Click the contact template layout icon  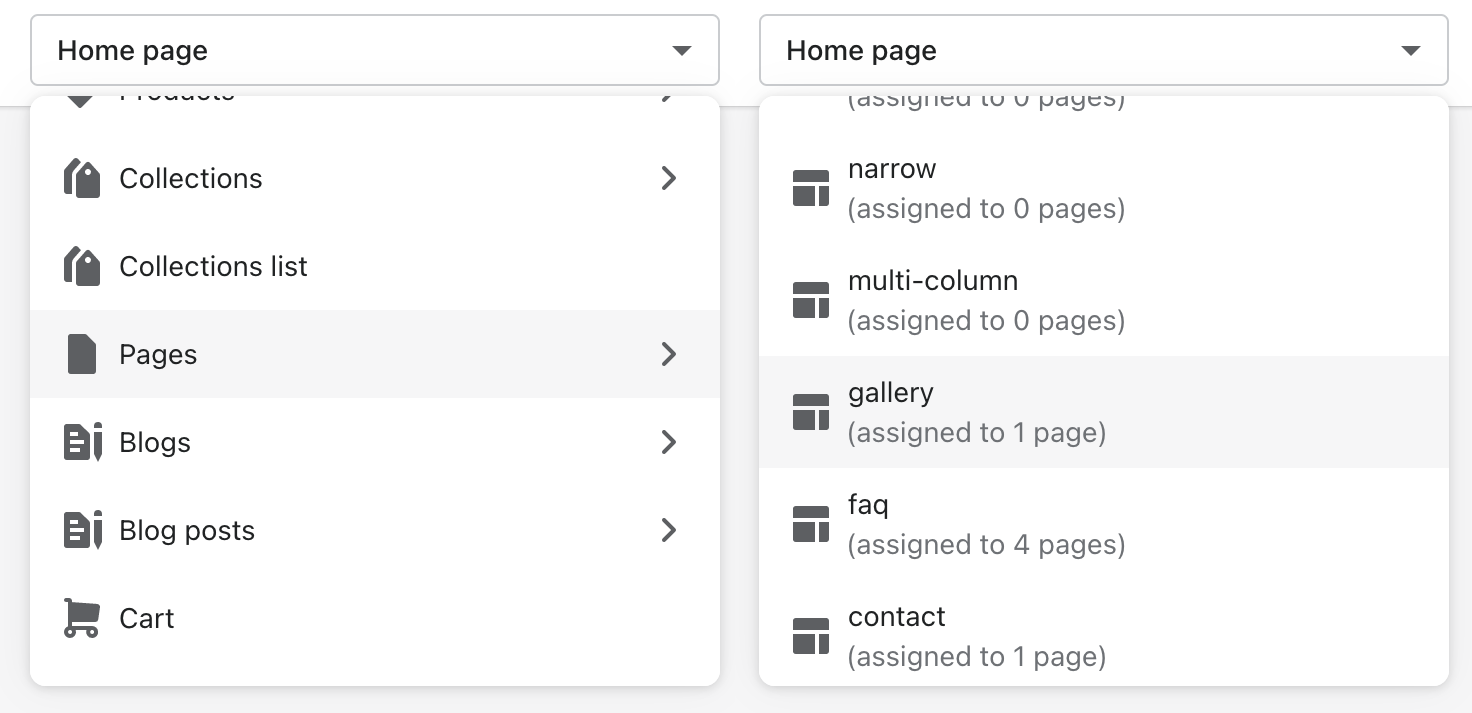click(x=811, y=636)
